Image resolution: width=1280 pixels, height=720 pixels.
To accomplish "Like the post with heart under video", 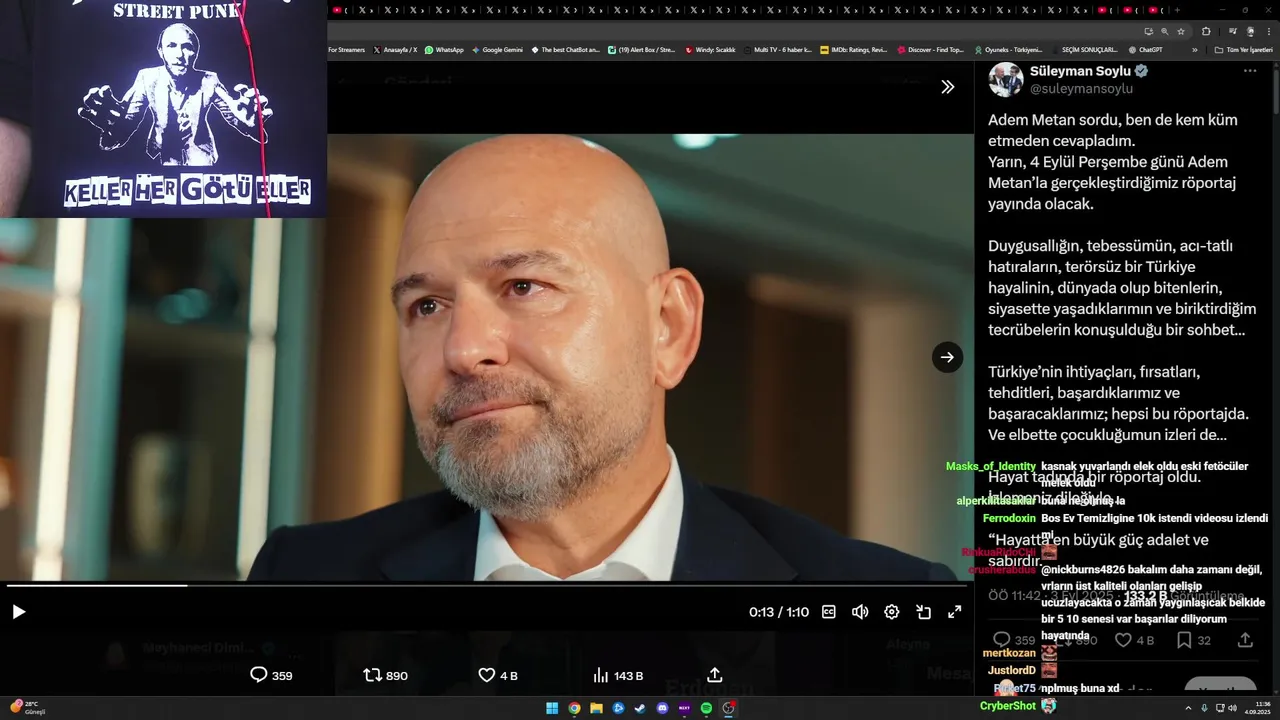I will pyautogui.click(x=498, y=675).
